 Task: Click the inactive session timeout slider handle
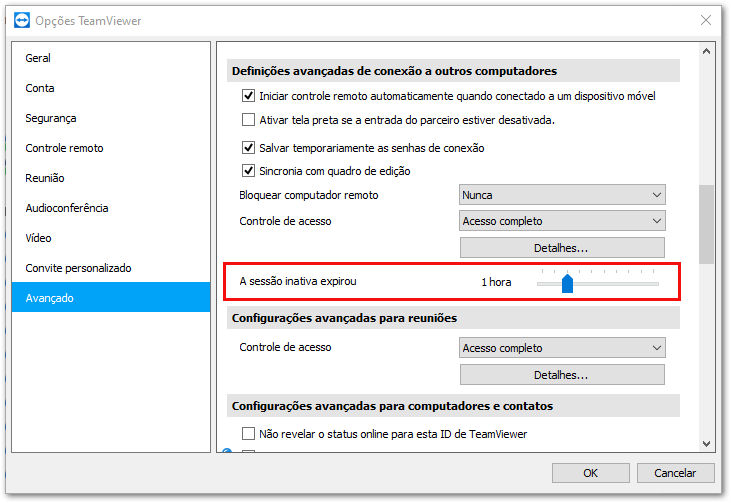coord(567,283)
